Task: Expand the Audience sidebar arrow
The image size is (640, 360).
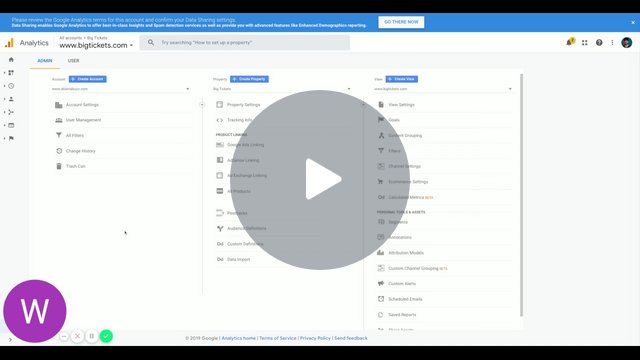Action: (x=4, y=99)
